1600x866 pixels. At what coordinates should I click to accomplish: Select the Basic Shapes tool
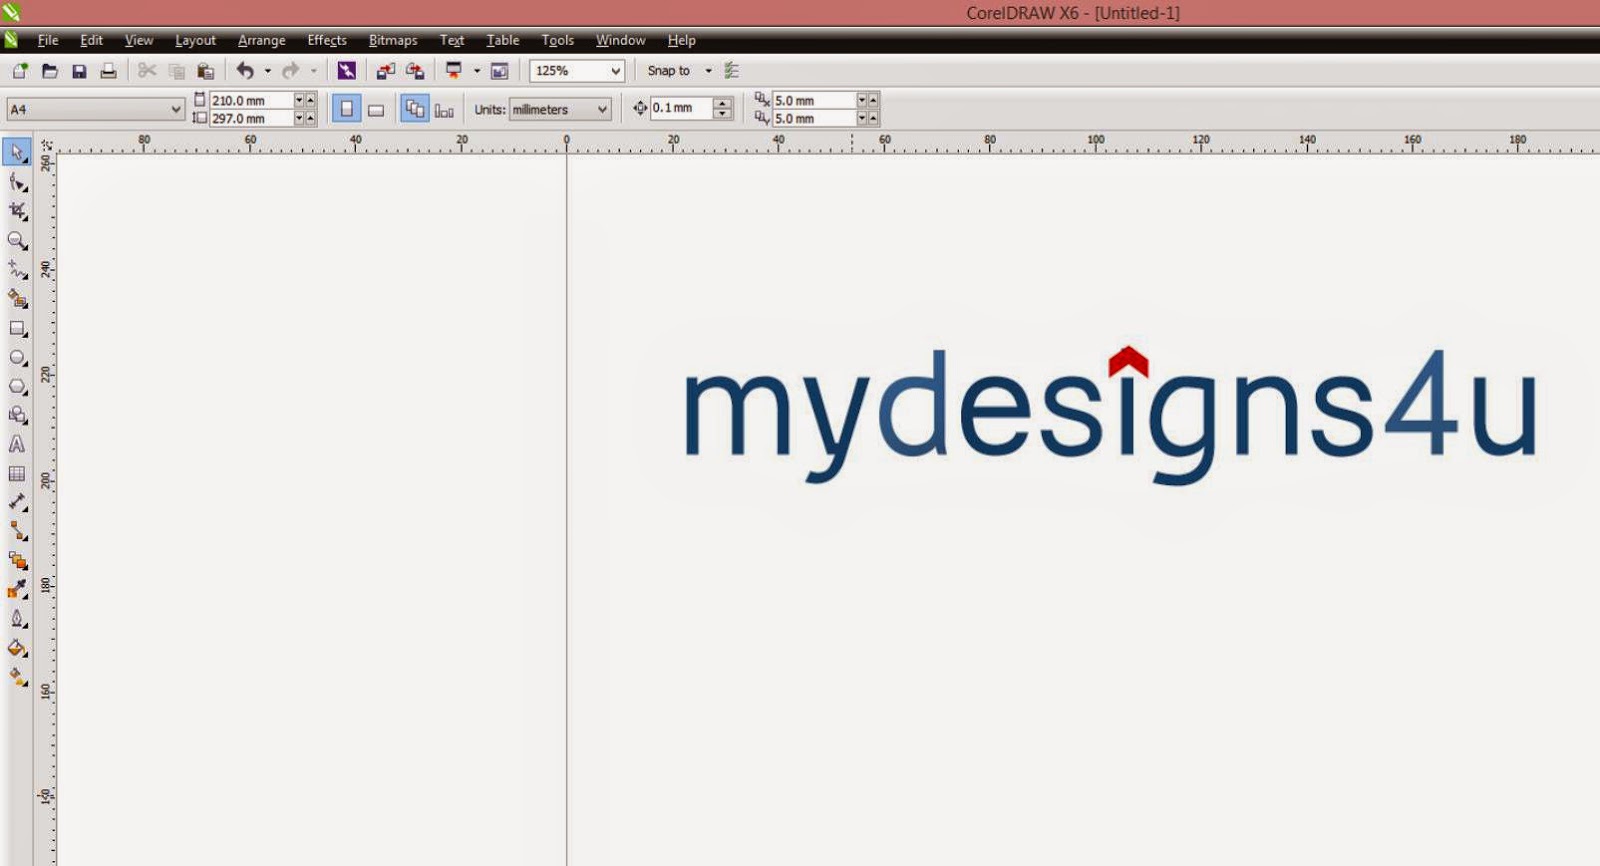17,415
